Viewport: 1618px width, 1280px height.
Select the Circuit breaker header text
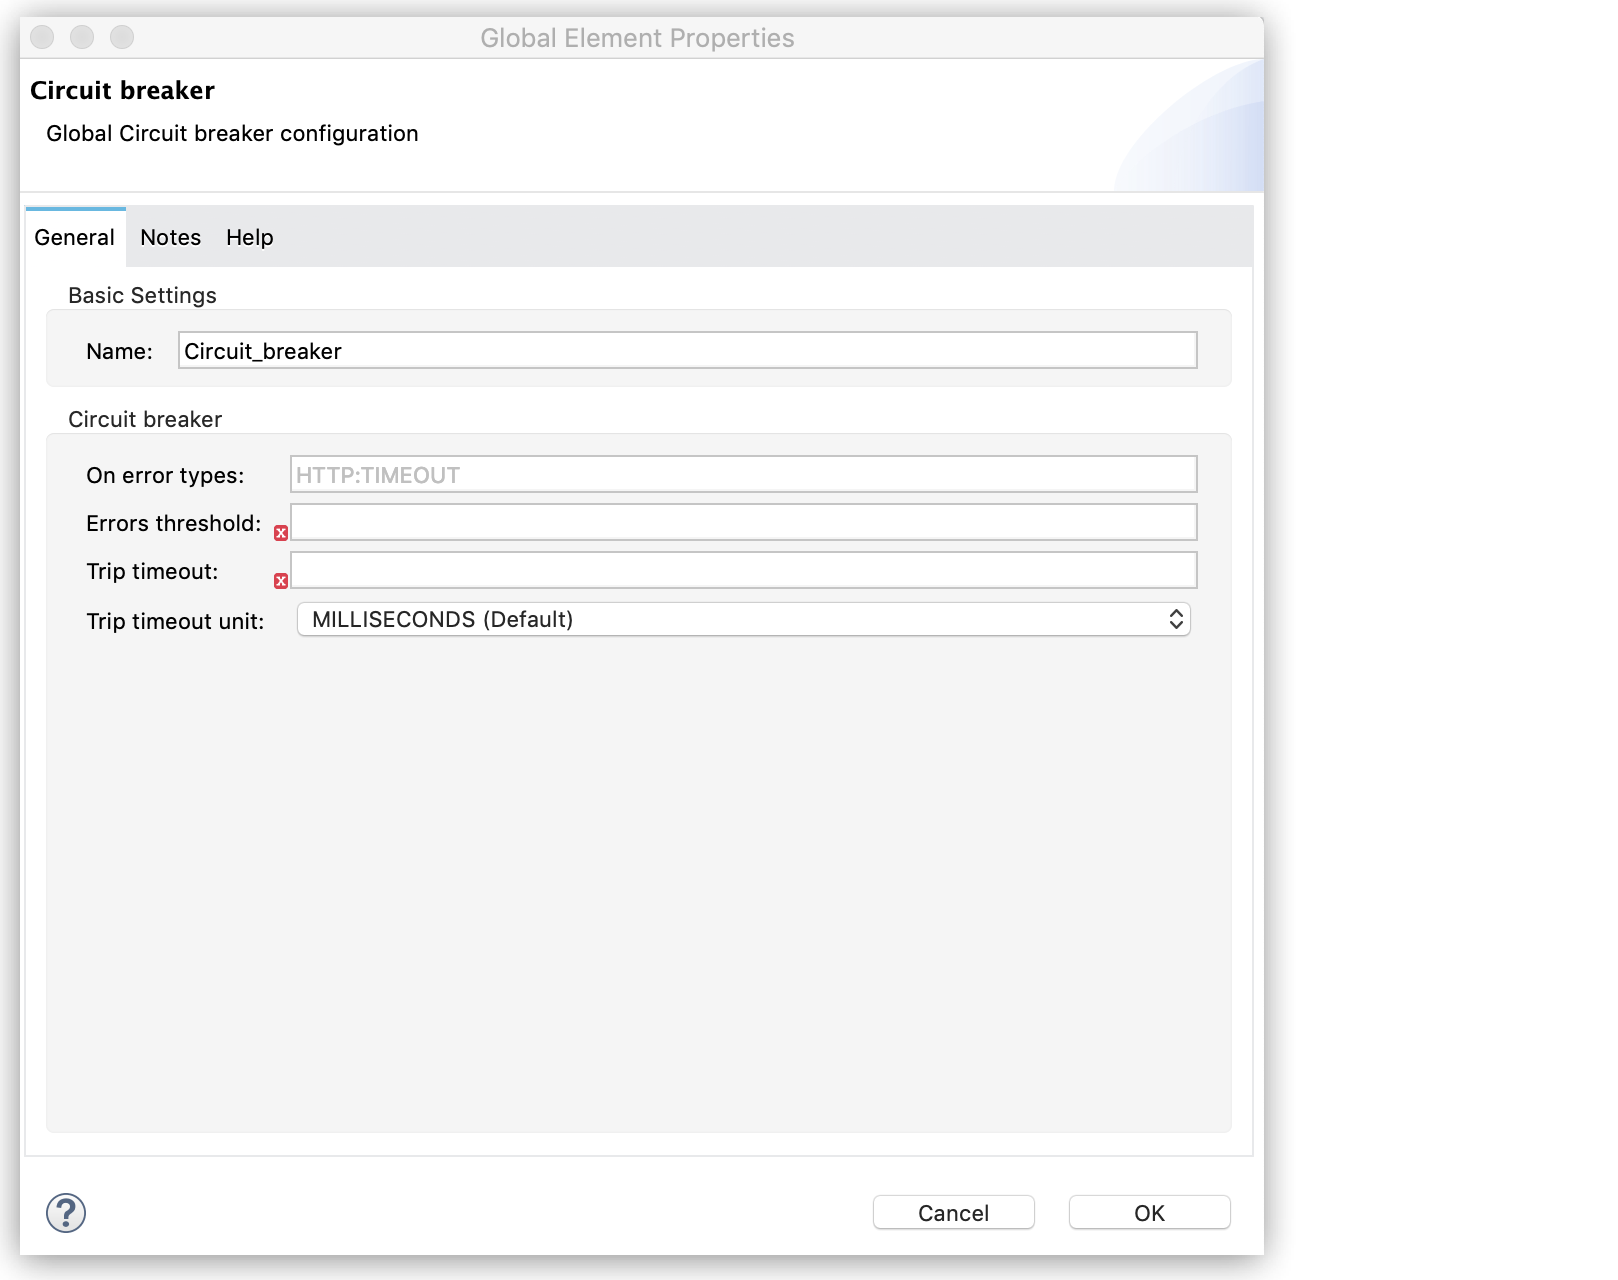tap(121, 90)
